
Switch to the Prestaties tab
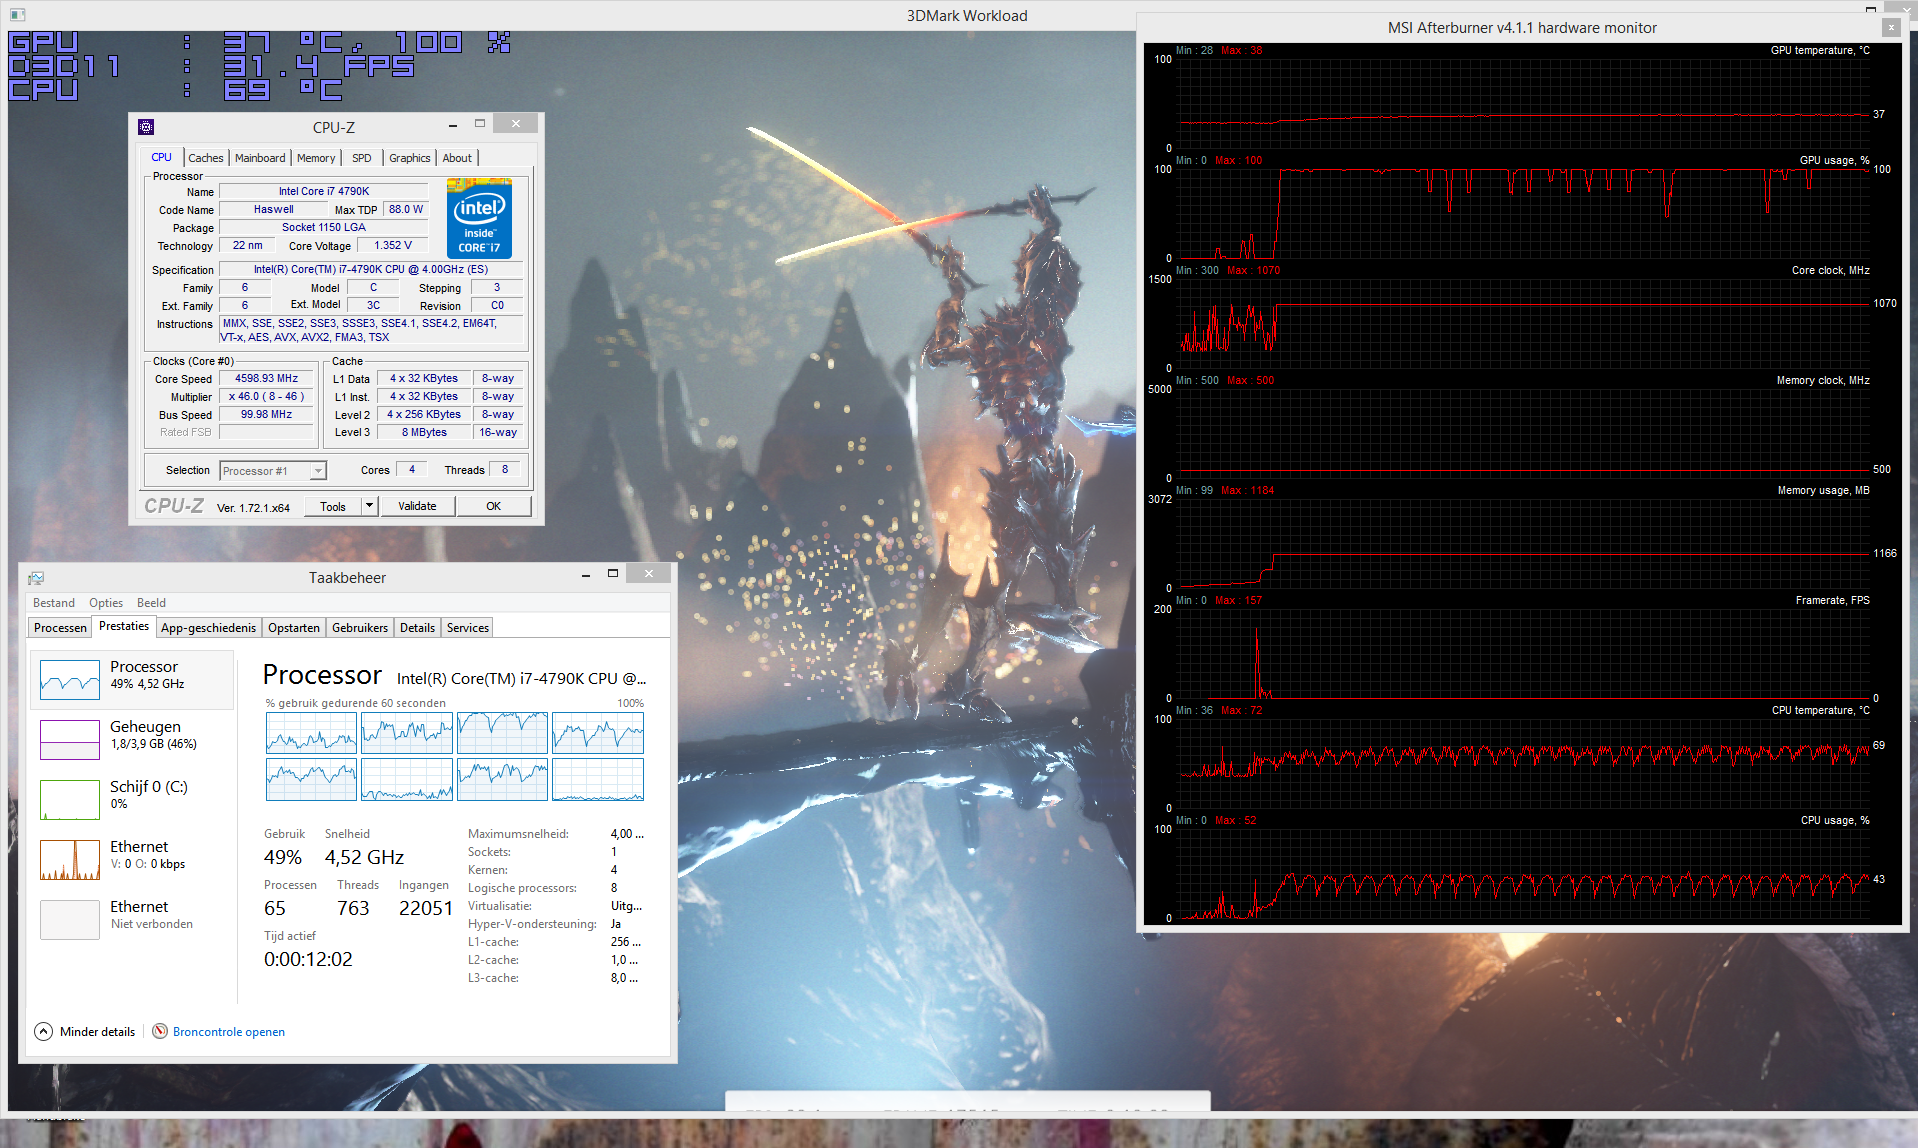(124, 626)
